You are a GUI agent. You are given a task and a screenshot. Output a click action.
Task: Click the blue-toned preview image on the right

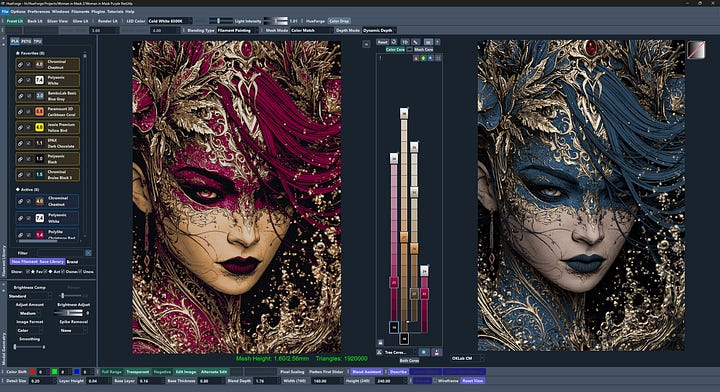tap(580, 195)
